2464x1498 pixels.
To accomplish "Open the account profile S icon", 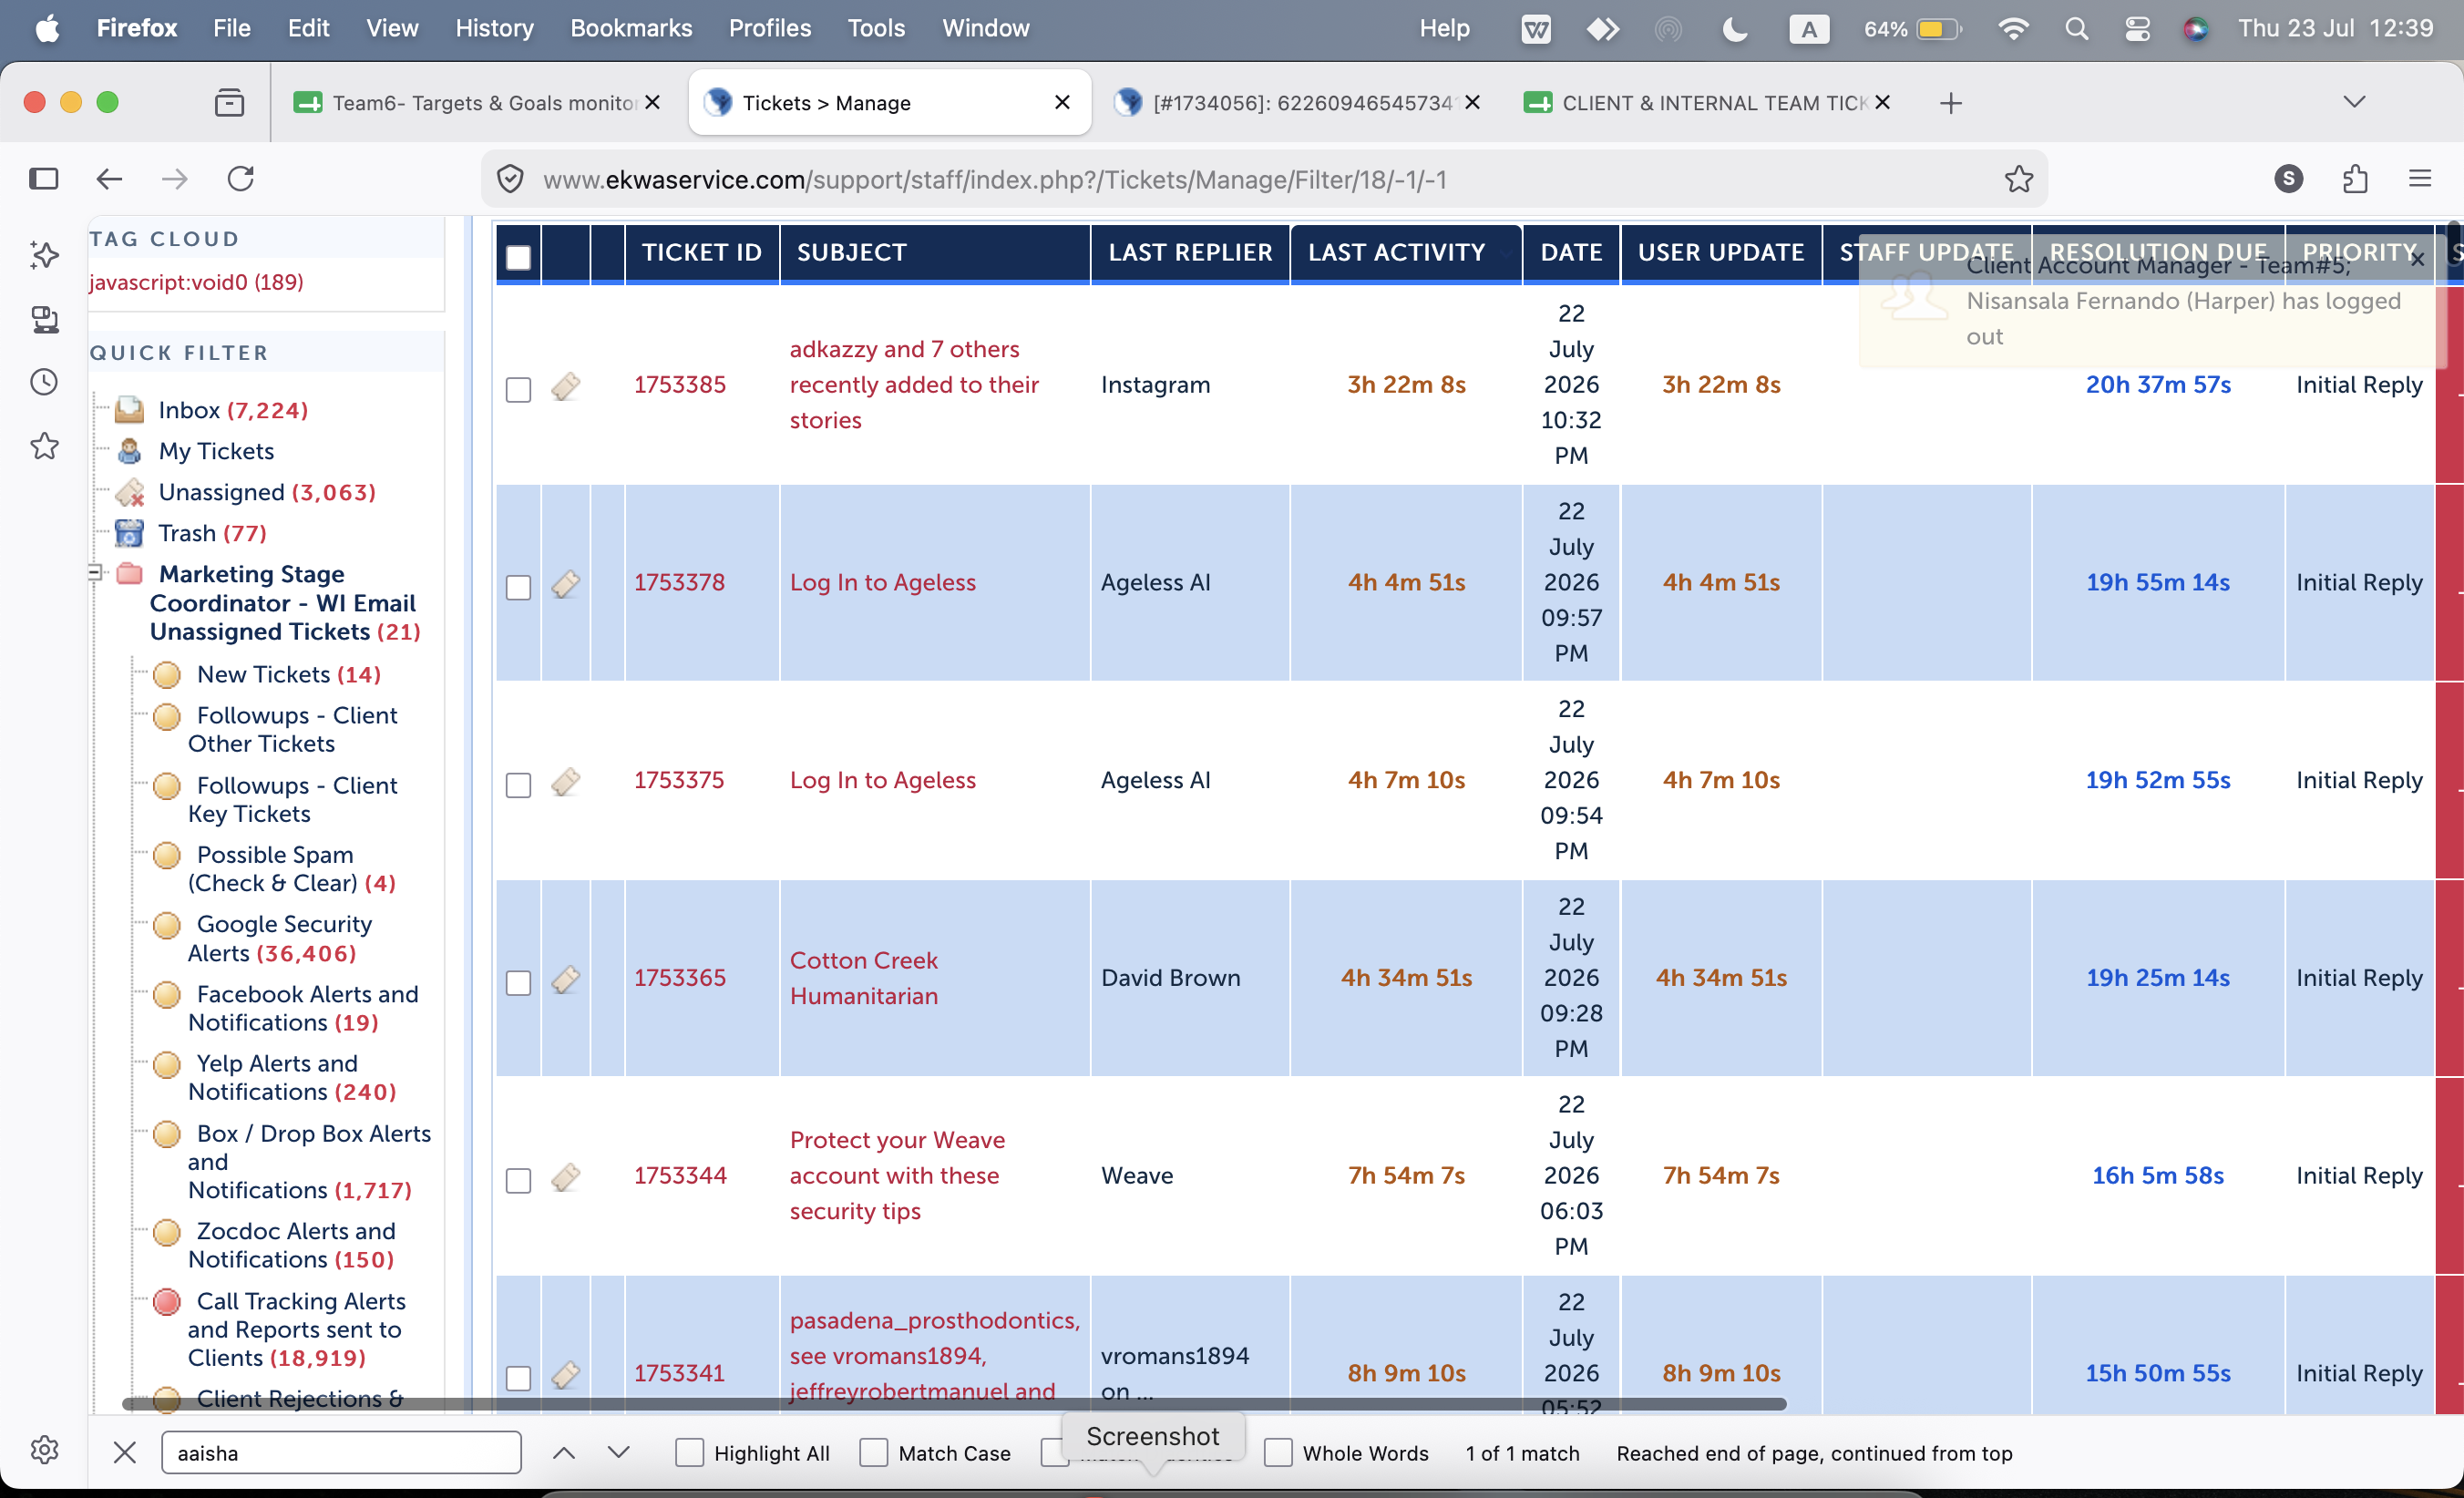I will [2288, 179].
